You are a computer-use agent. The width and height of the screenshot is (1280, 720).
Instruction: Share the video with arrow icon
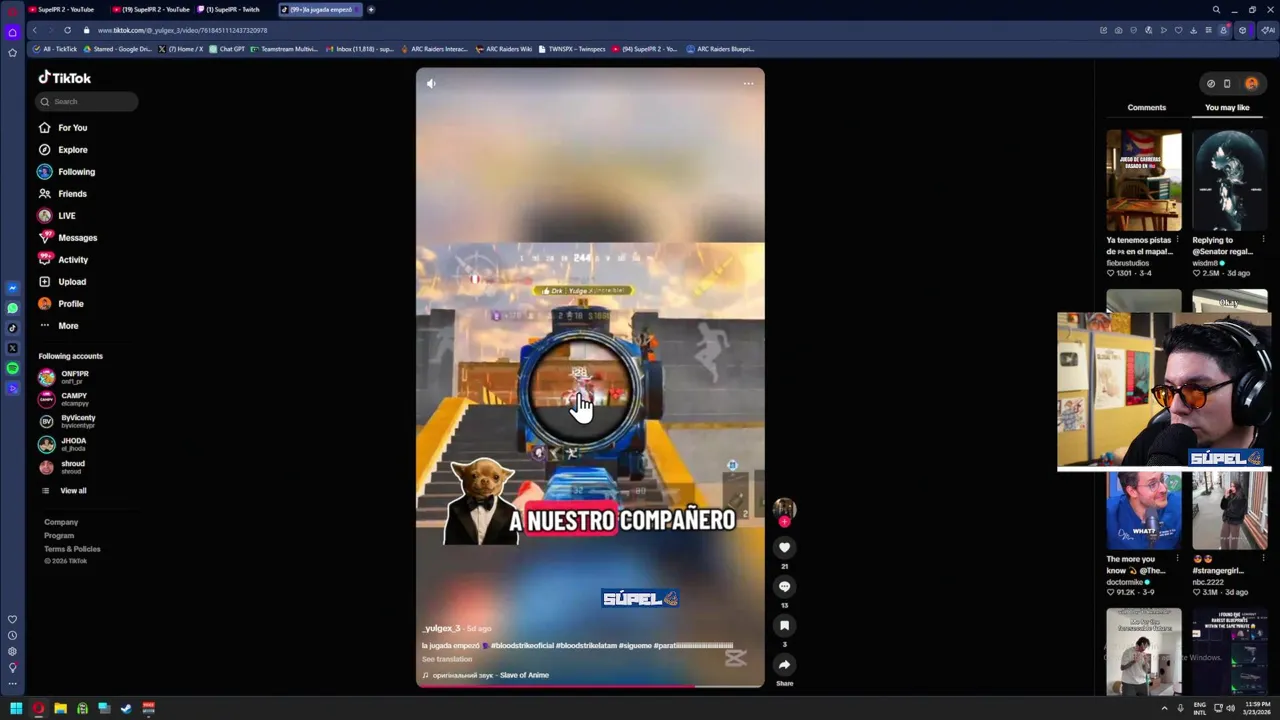[784, 664]
